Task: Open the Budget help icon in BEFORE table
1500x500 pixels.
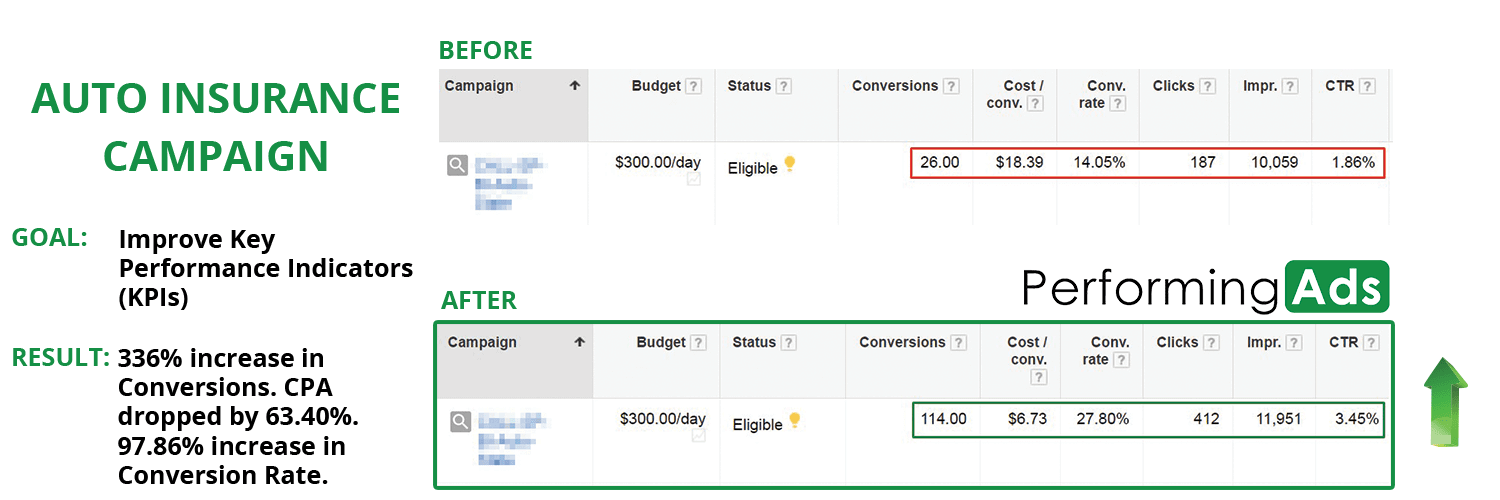Action: pos(693,87)
